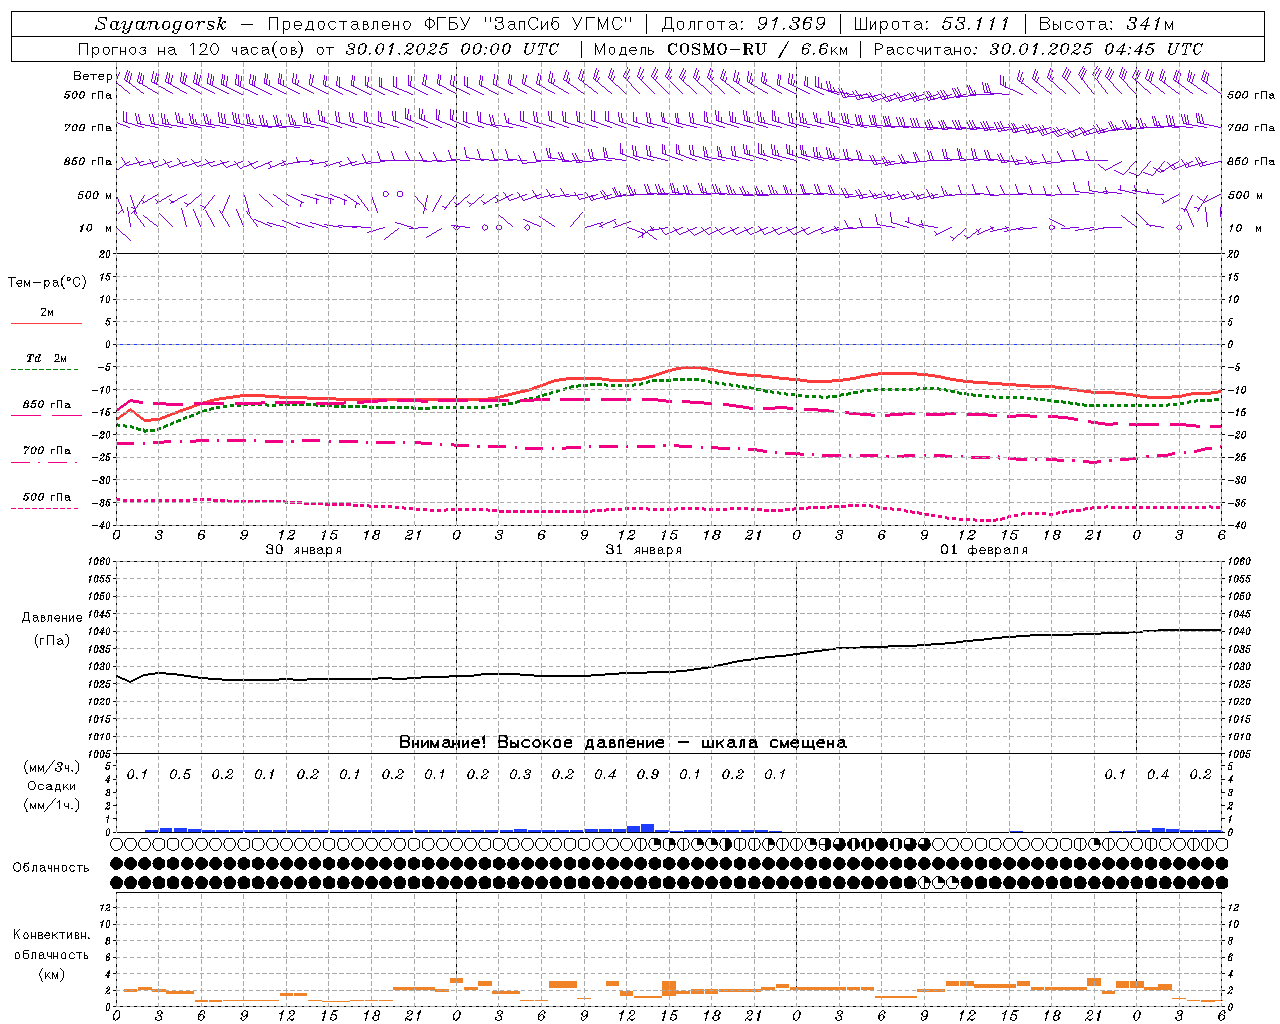The width and height of the screenshot is (1280, 1024).
Task: Click the 'Осадки' precipitation label
Action: tap(51, 786)
